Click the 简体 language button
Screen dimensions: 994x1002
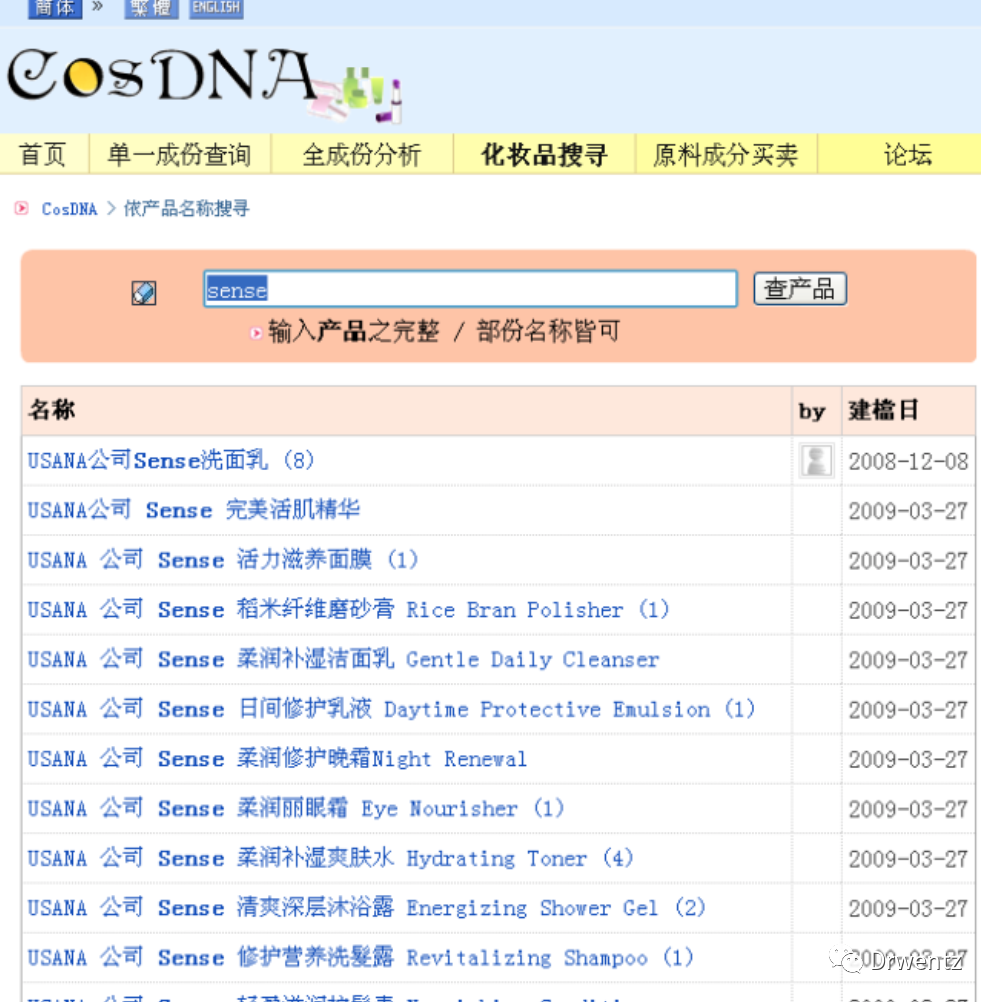54,8
